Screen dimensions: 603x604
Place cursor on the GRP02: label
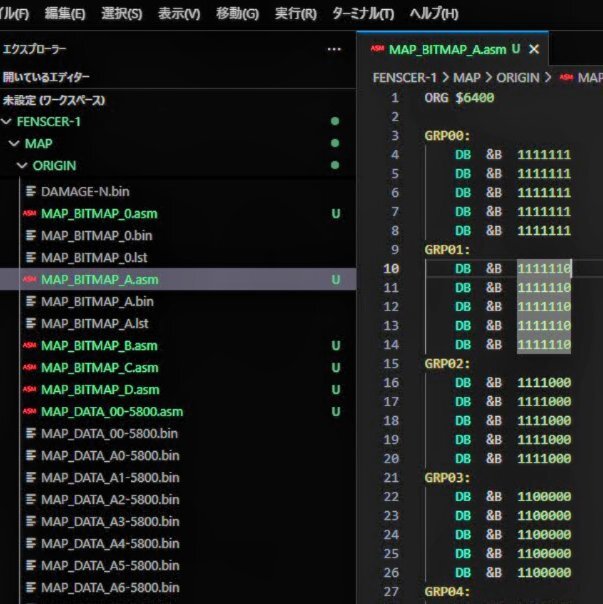click(x=447, y=364)
